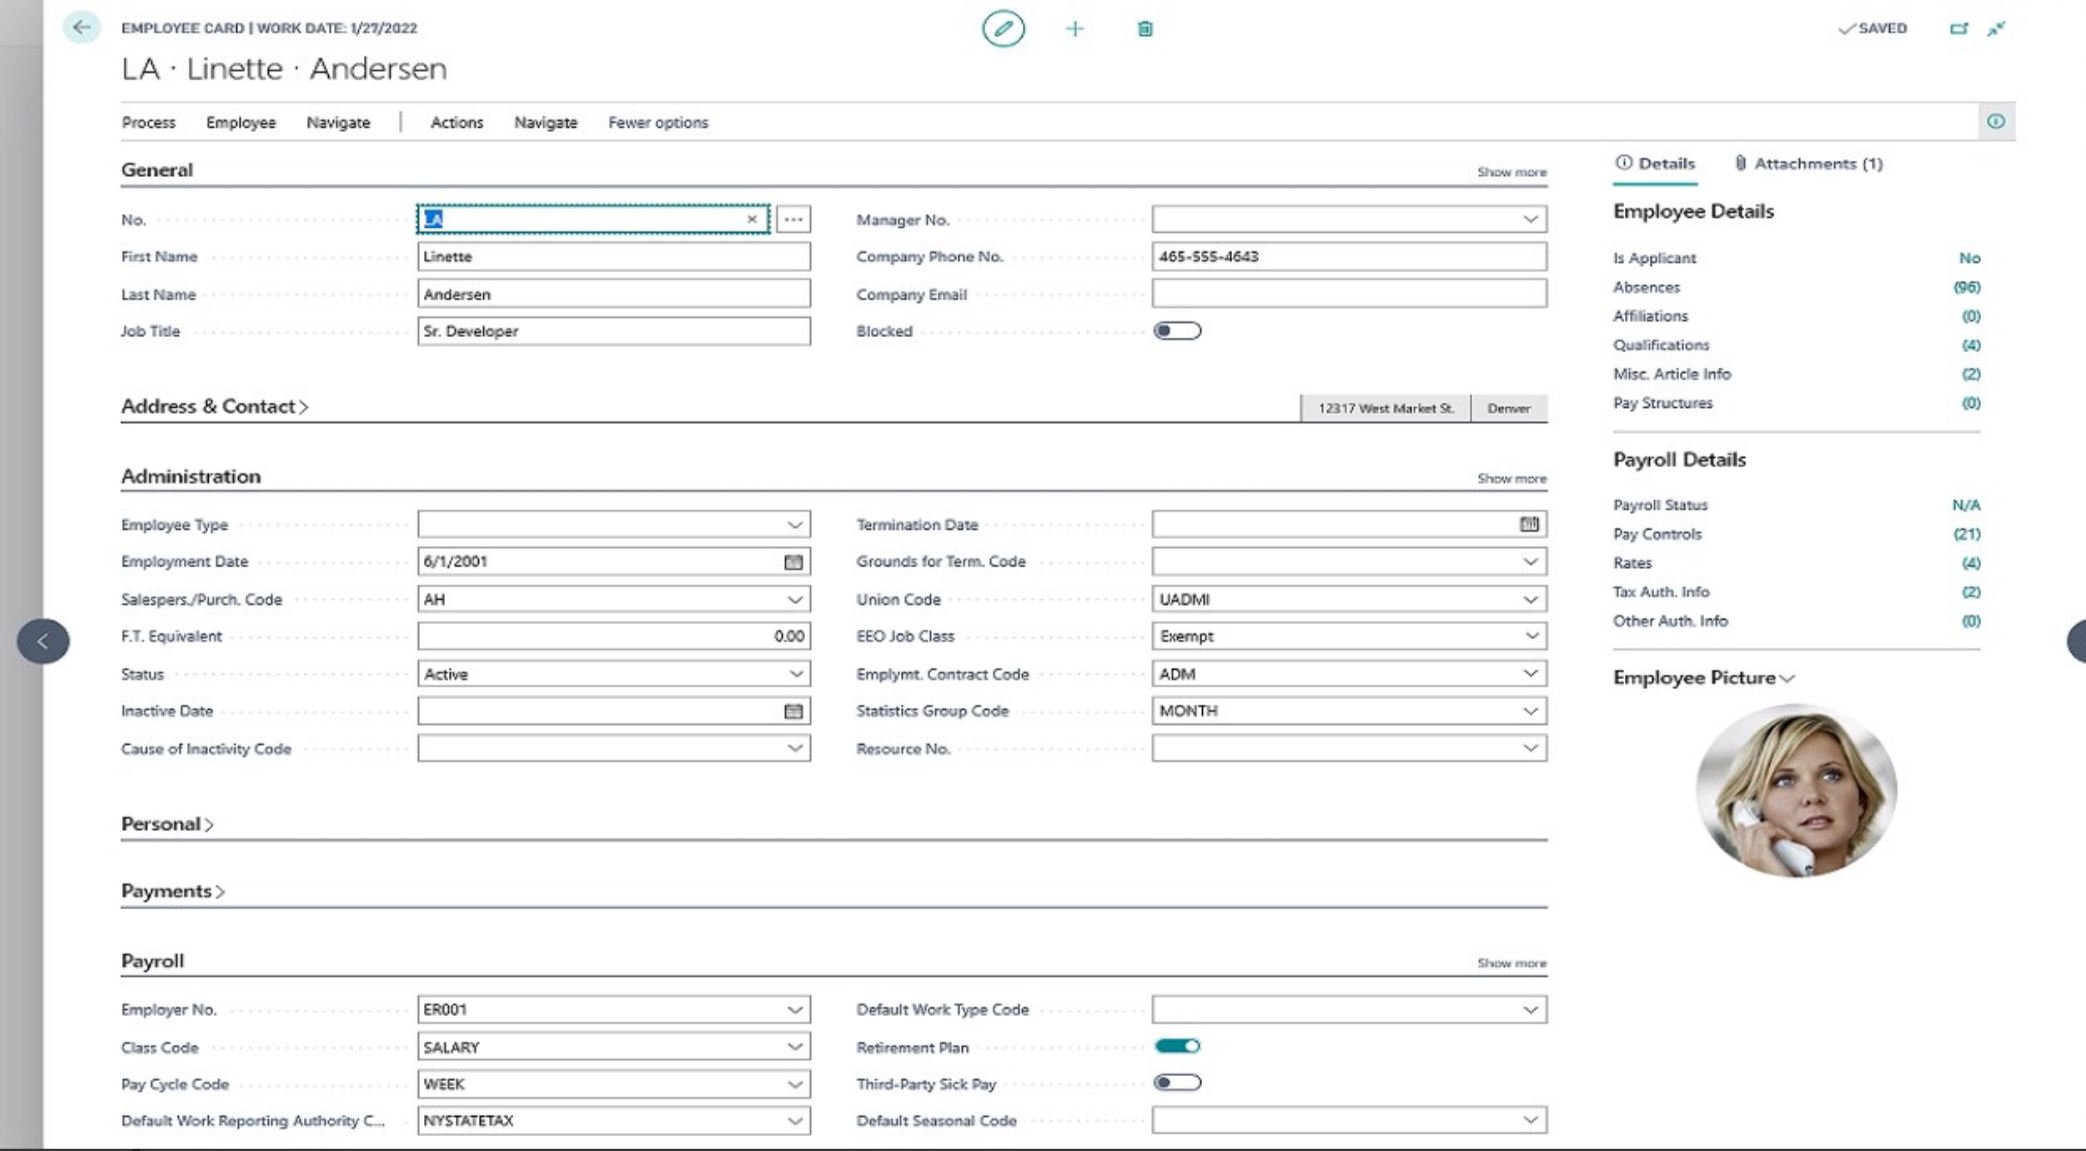Disable the Retirement Plan toggle
Screen dimensions: 2086x1151
click(x=1179, y=1046)
